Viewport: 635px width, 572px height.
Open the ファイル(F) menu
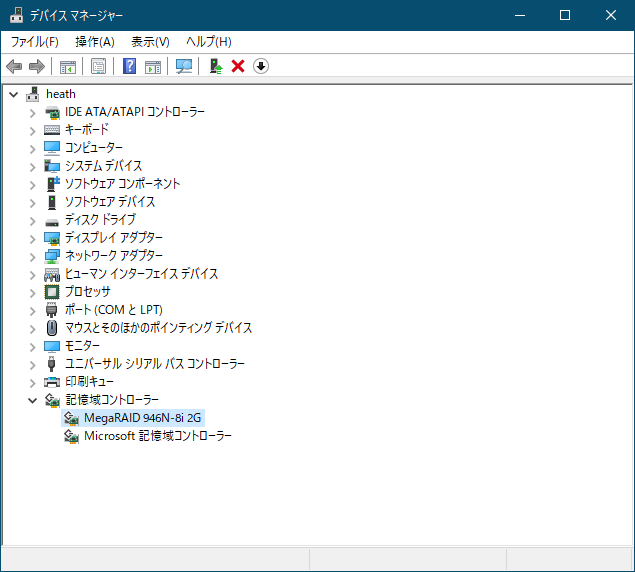click(34, 42)
